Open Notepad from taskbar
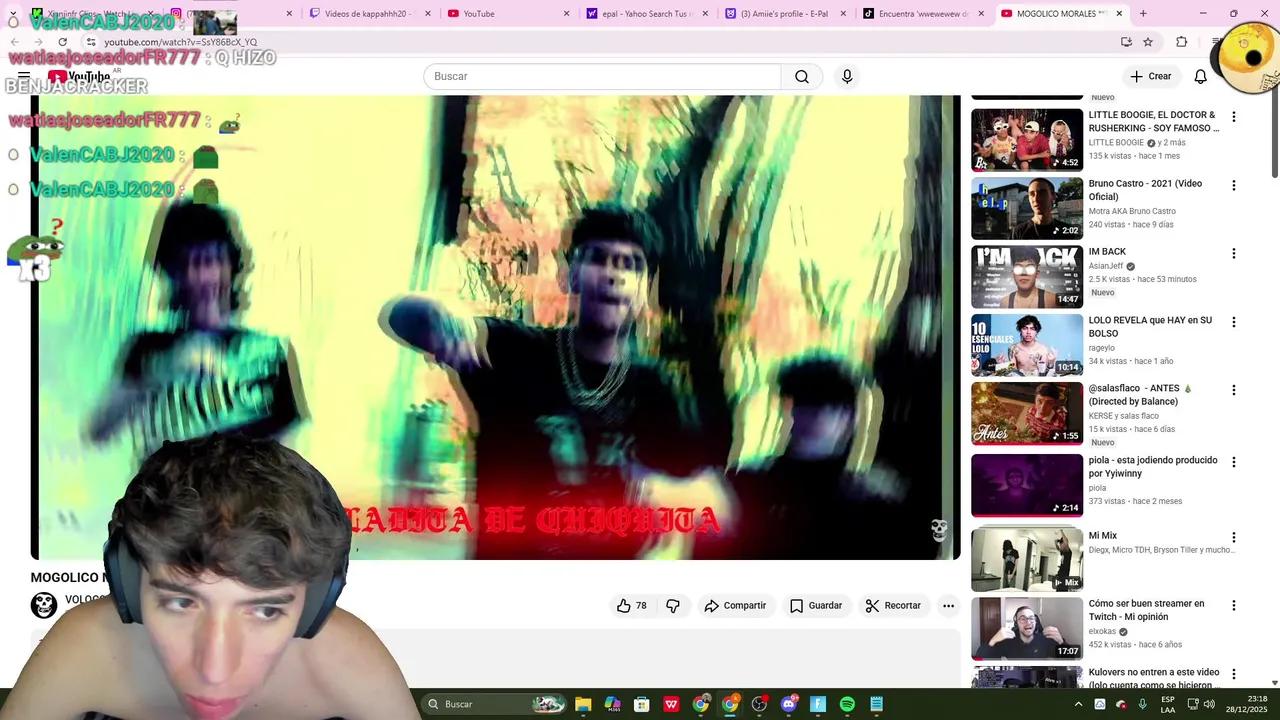This screenshot has height=720, width=1280. point(877,704)
